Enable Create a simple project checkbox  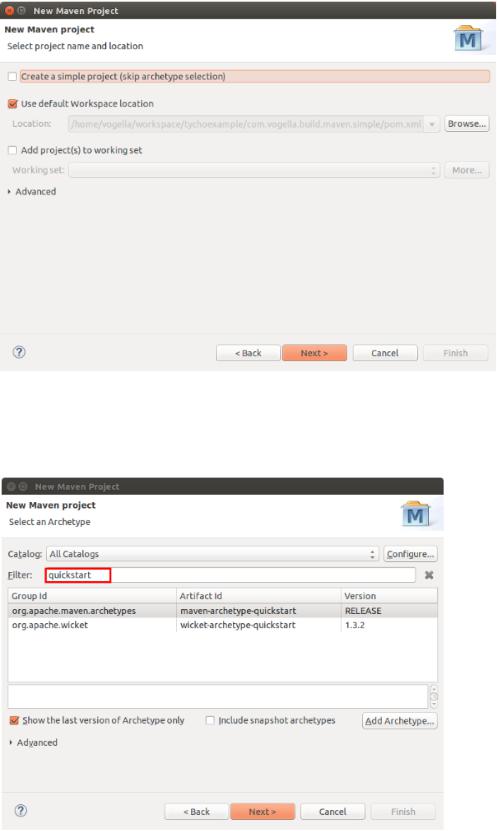(x=13, y=77)
